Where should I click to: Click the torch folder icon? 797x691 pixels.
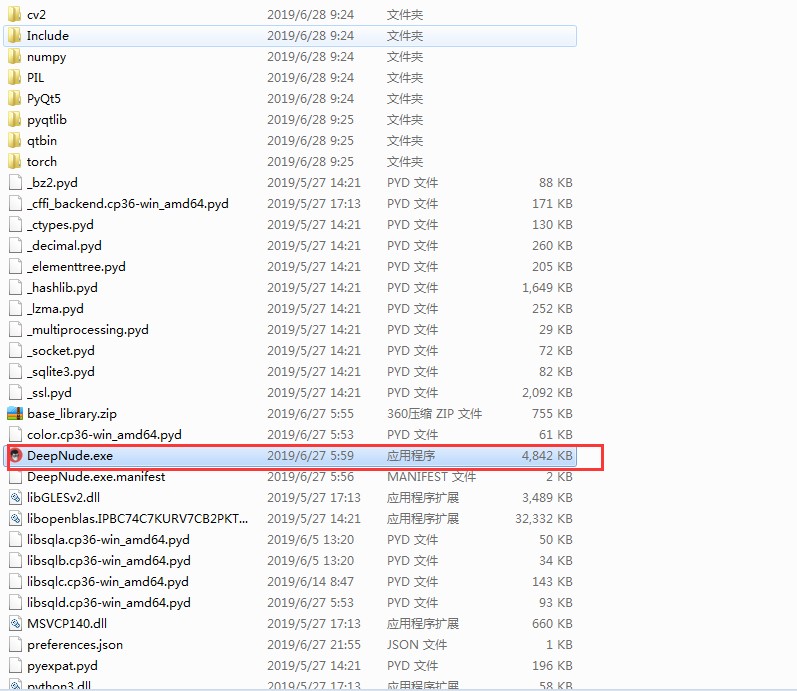coord(14,162)
